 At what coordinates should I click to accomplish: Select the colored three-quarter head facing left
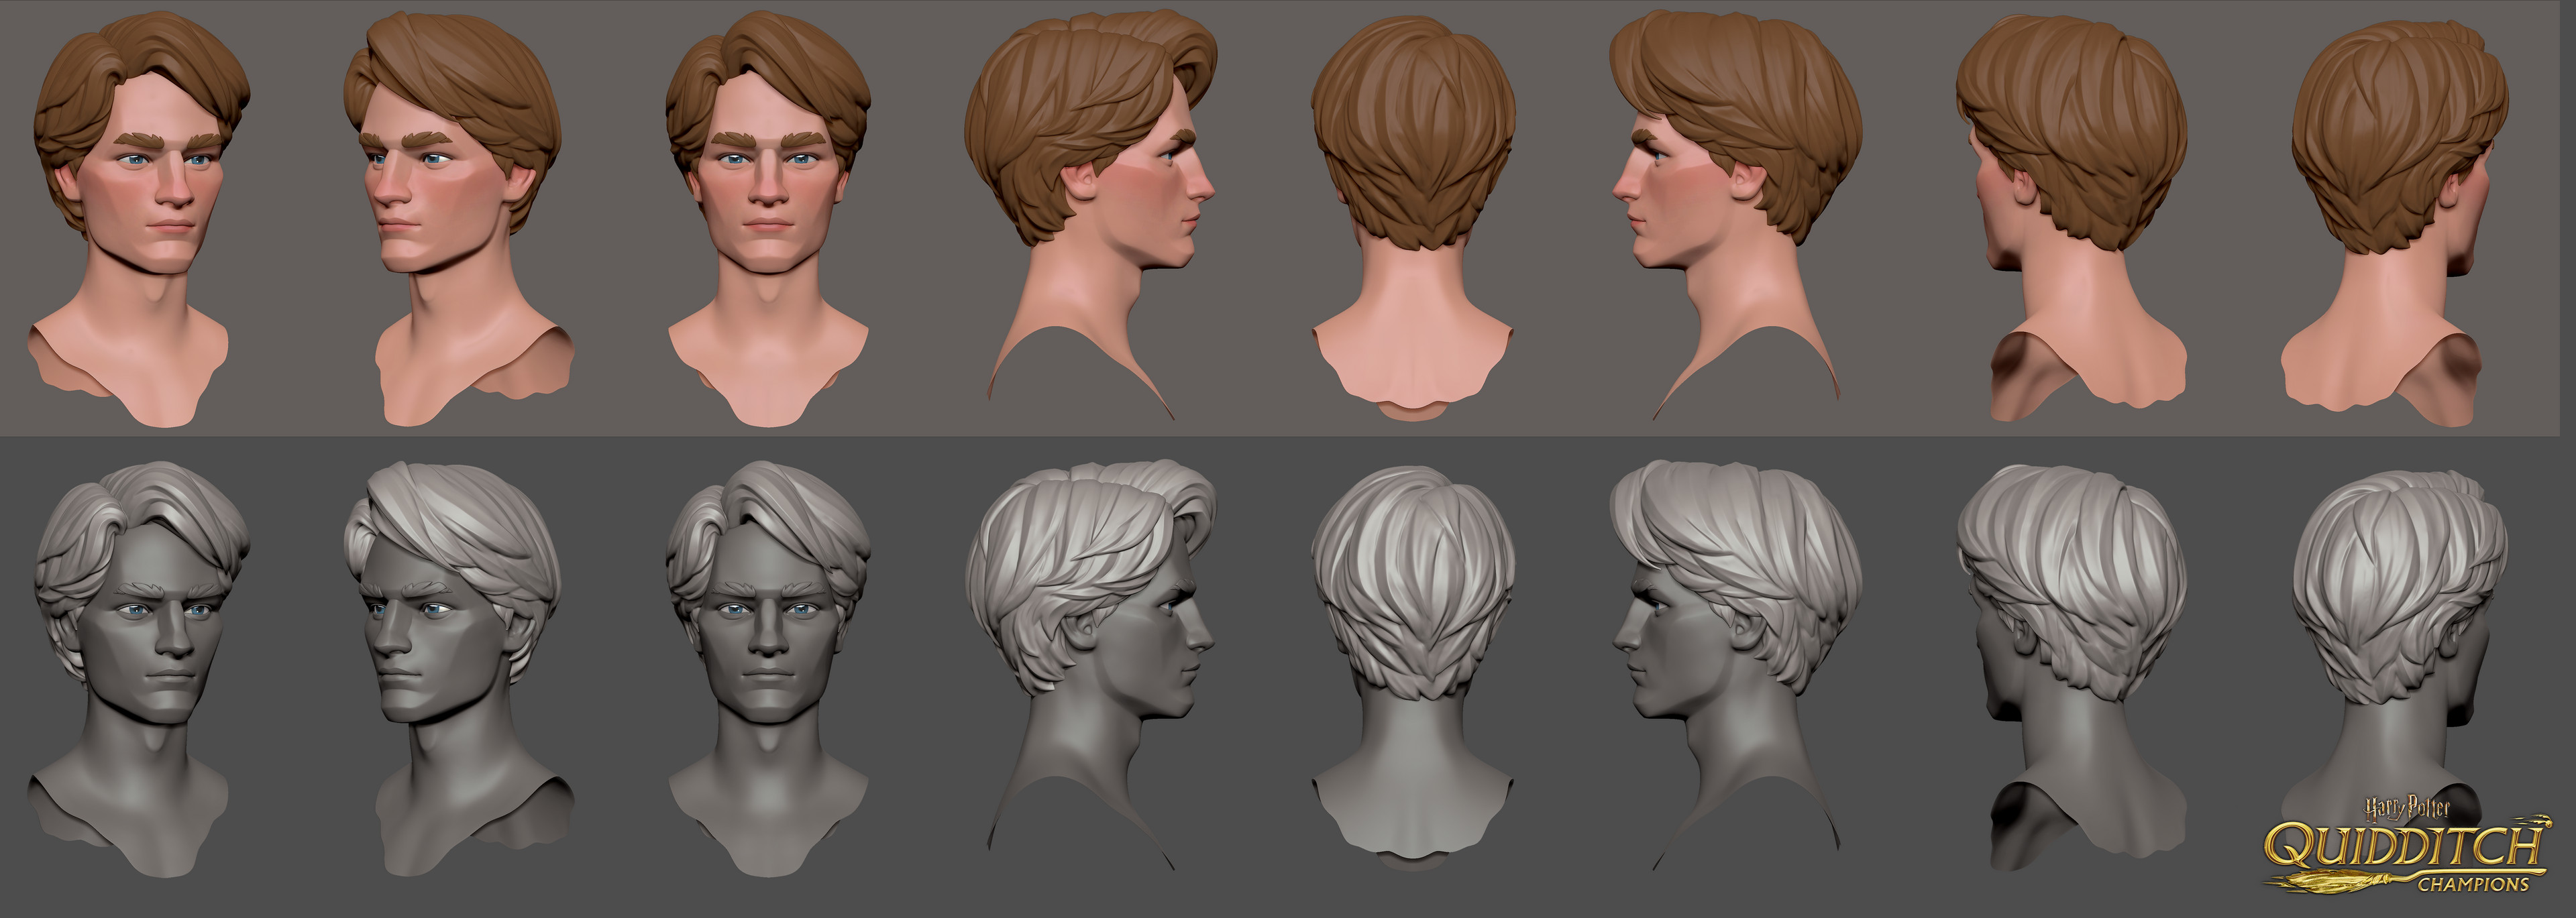(460, 220)
